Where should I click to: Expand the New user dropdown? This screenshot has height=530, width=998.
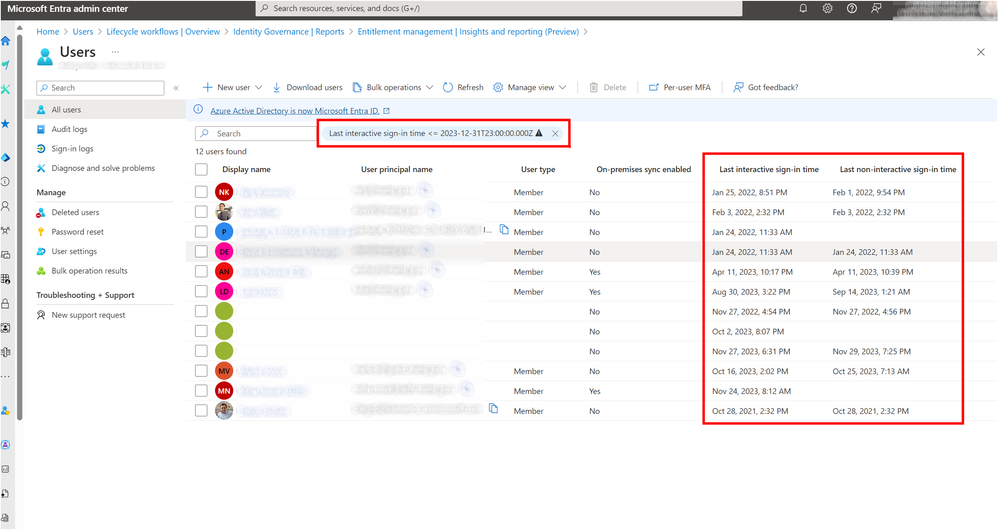pyautogui.click(x=258, y=87)
